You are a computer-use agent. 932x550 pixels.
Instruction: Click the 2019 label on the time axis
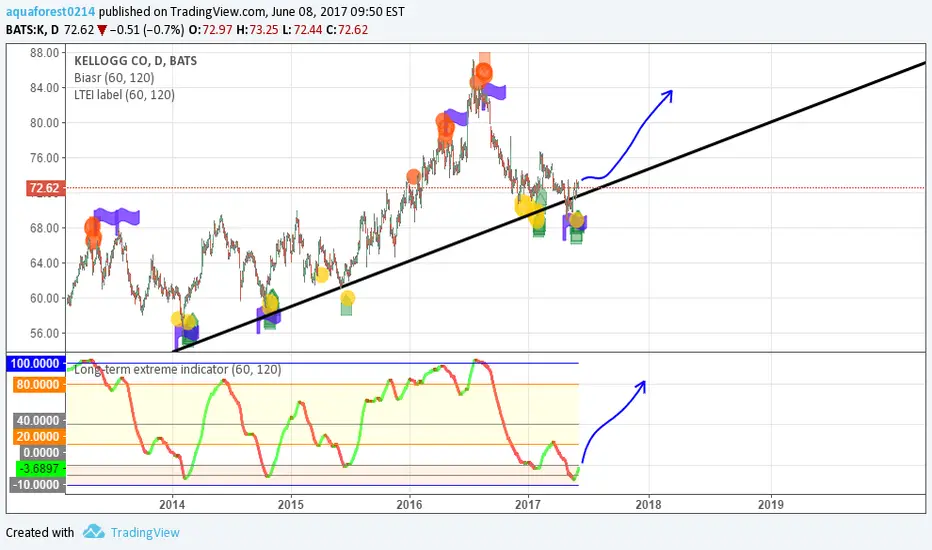coord(771,505)
